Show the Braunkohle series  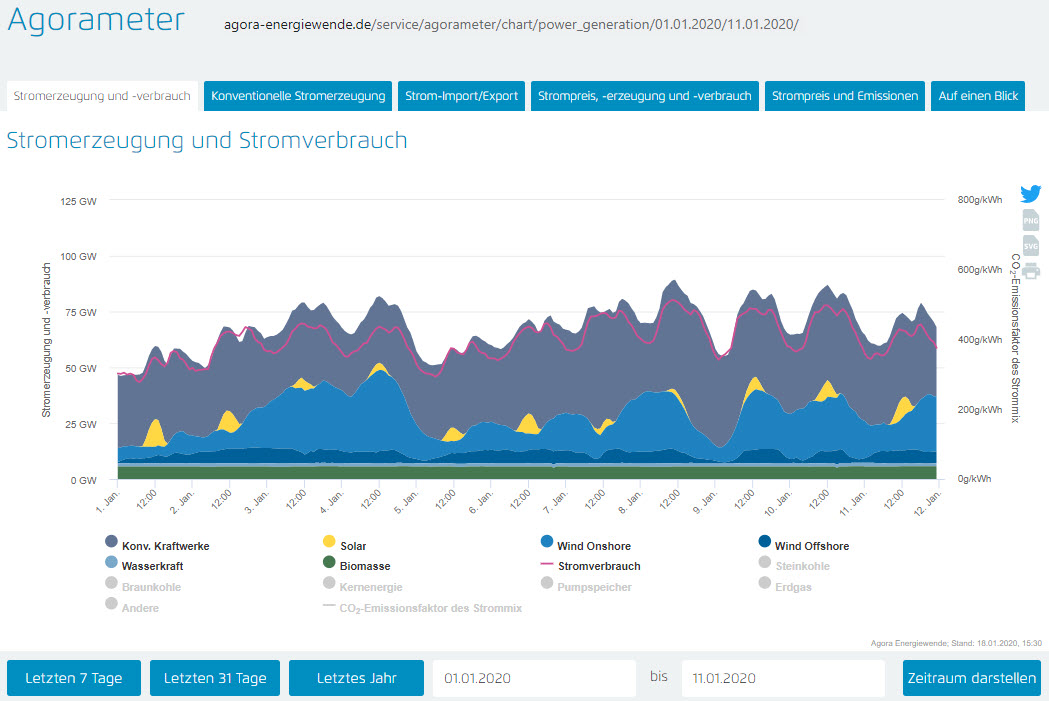coord(154,587)
